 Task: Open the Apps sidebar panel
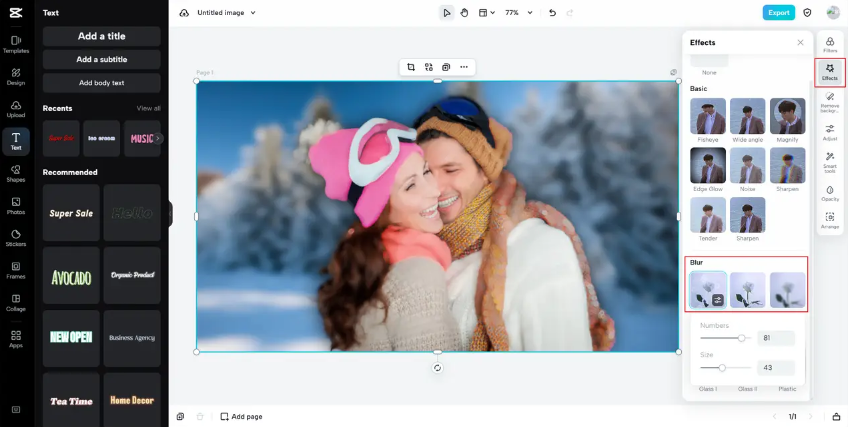tap(16, 339)
